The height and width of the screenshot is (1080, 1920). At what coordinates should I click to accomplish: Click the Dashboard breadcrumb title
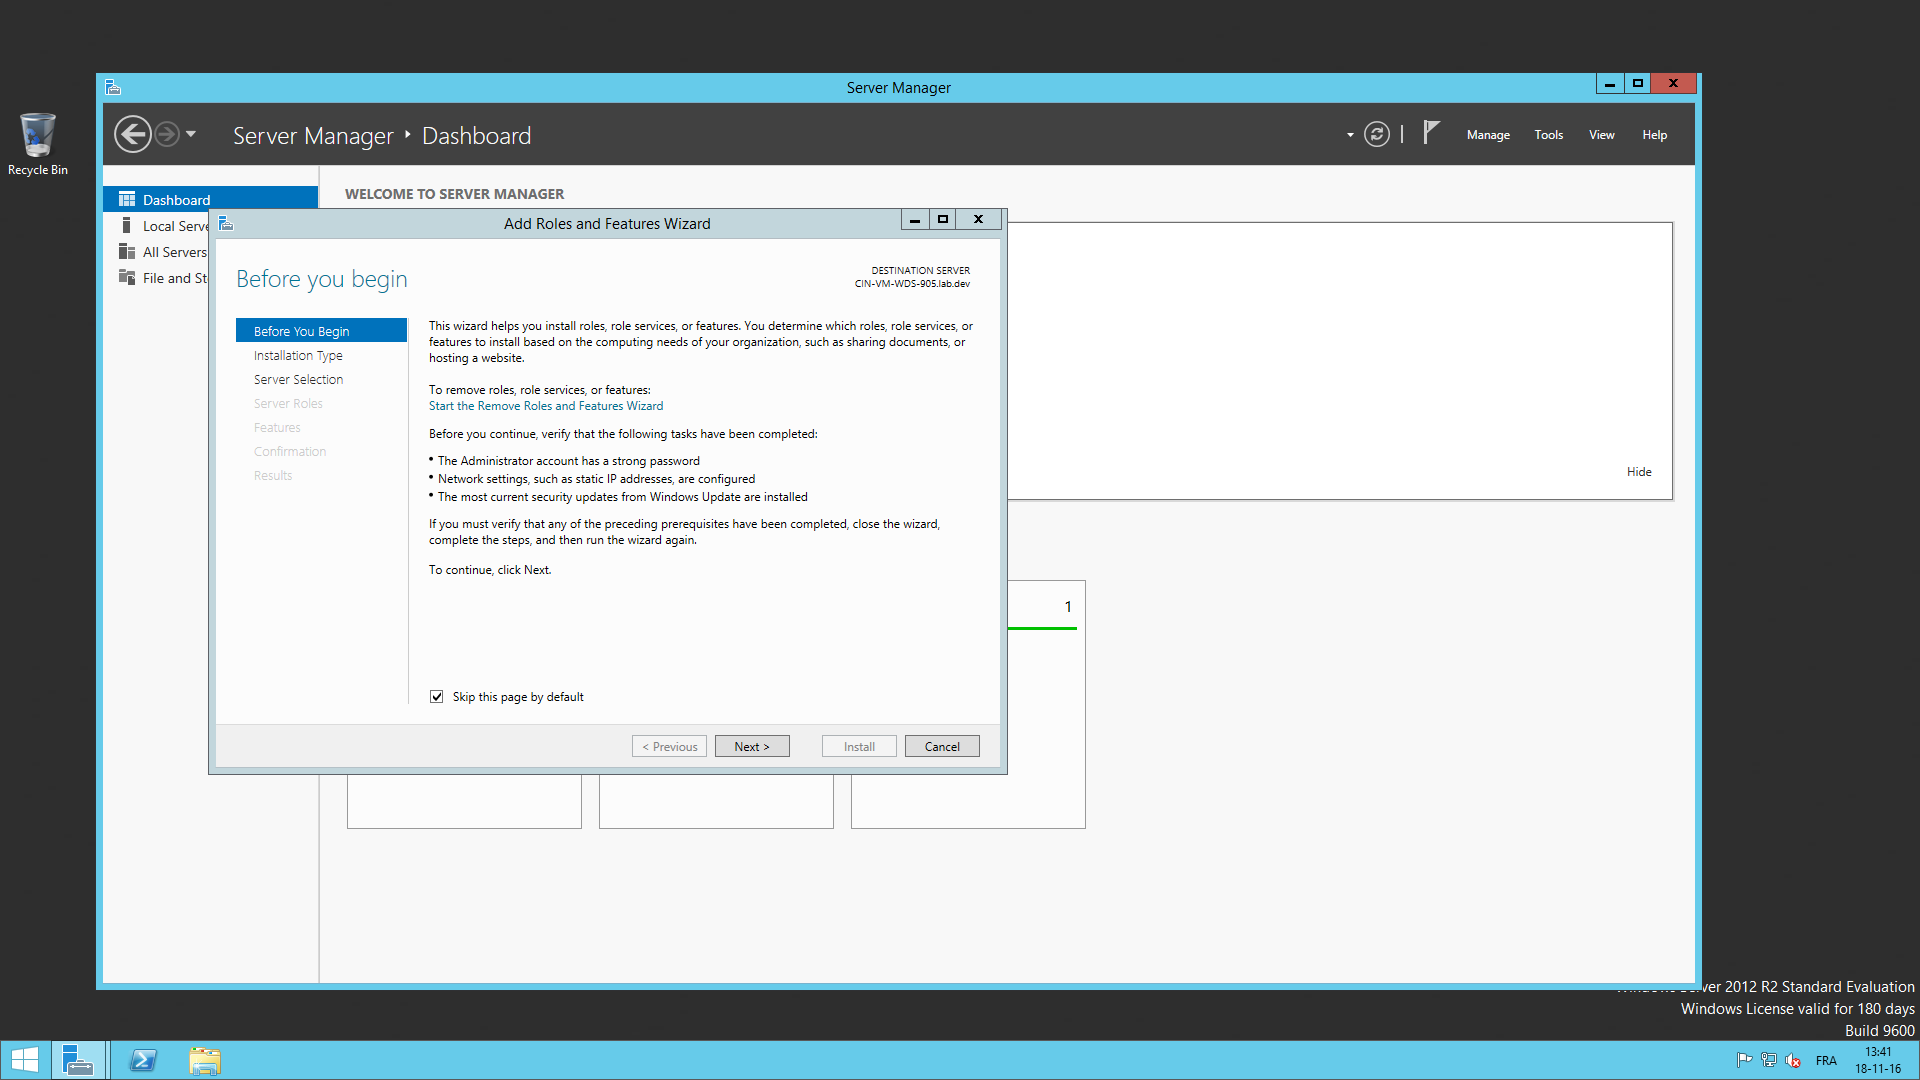pos(476,135)
